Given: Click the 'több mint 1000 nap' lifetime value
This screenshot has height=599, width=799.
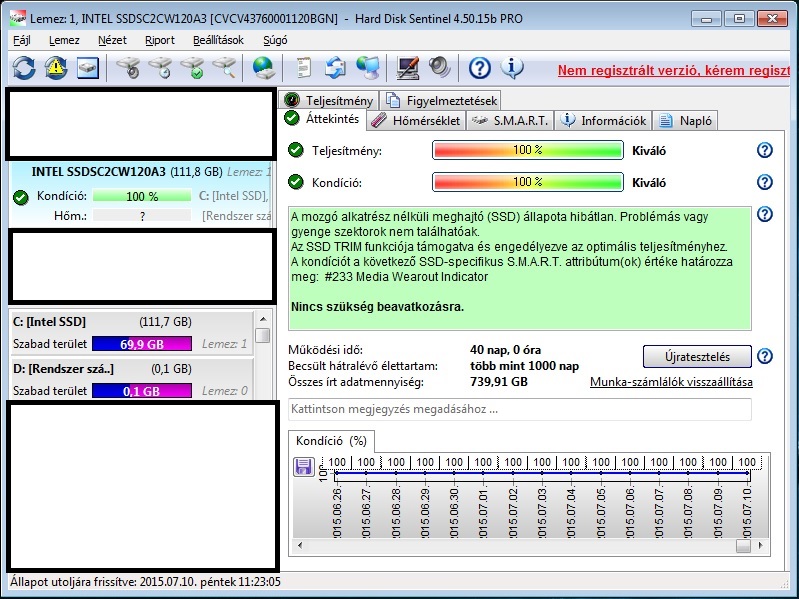Looking at the screenshot, I should point(524,366).
